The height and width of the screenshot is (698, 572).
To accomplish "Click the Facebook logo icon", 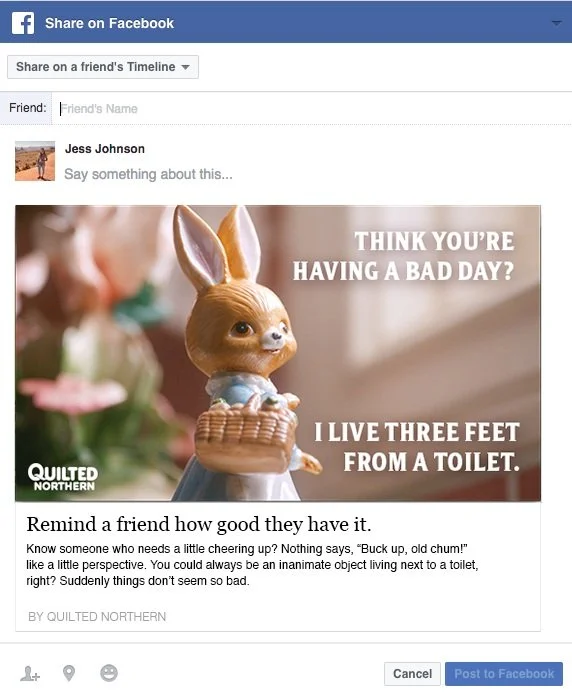I will coord(23,23).
